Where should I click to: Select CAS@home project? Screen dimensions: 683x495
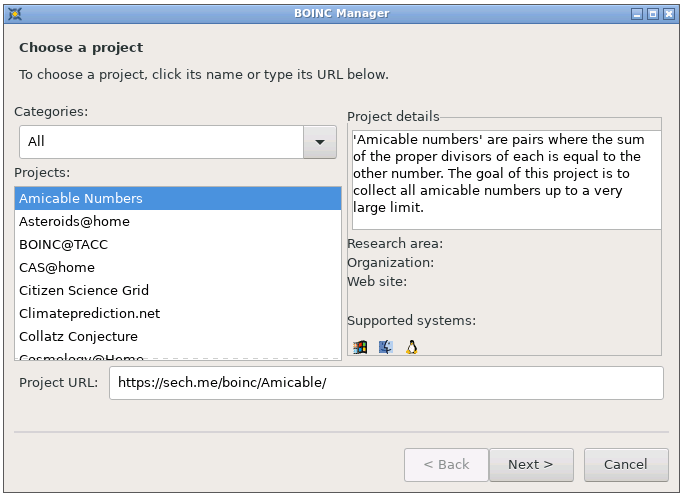click(178, 268)
